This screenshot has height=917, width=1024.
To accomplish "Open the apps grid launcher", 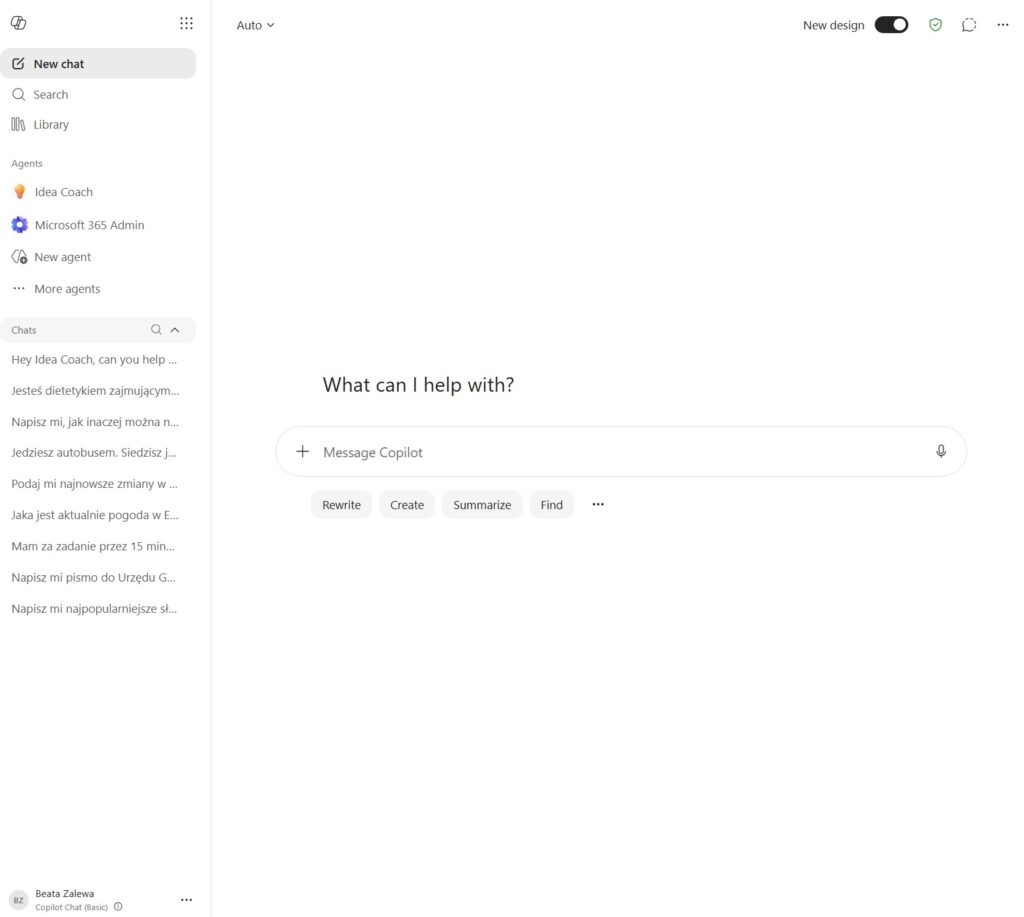I will pos(186,24).
